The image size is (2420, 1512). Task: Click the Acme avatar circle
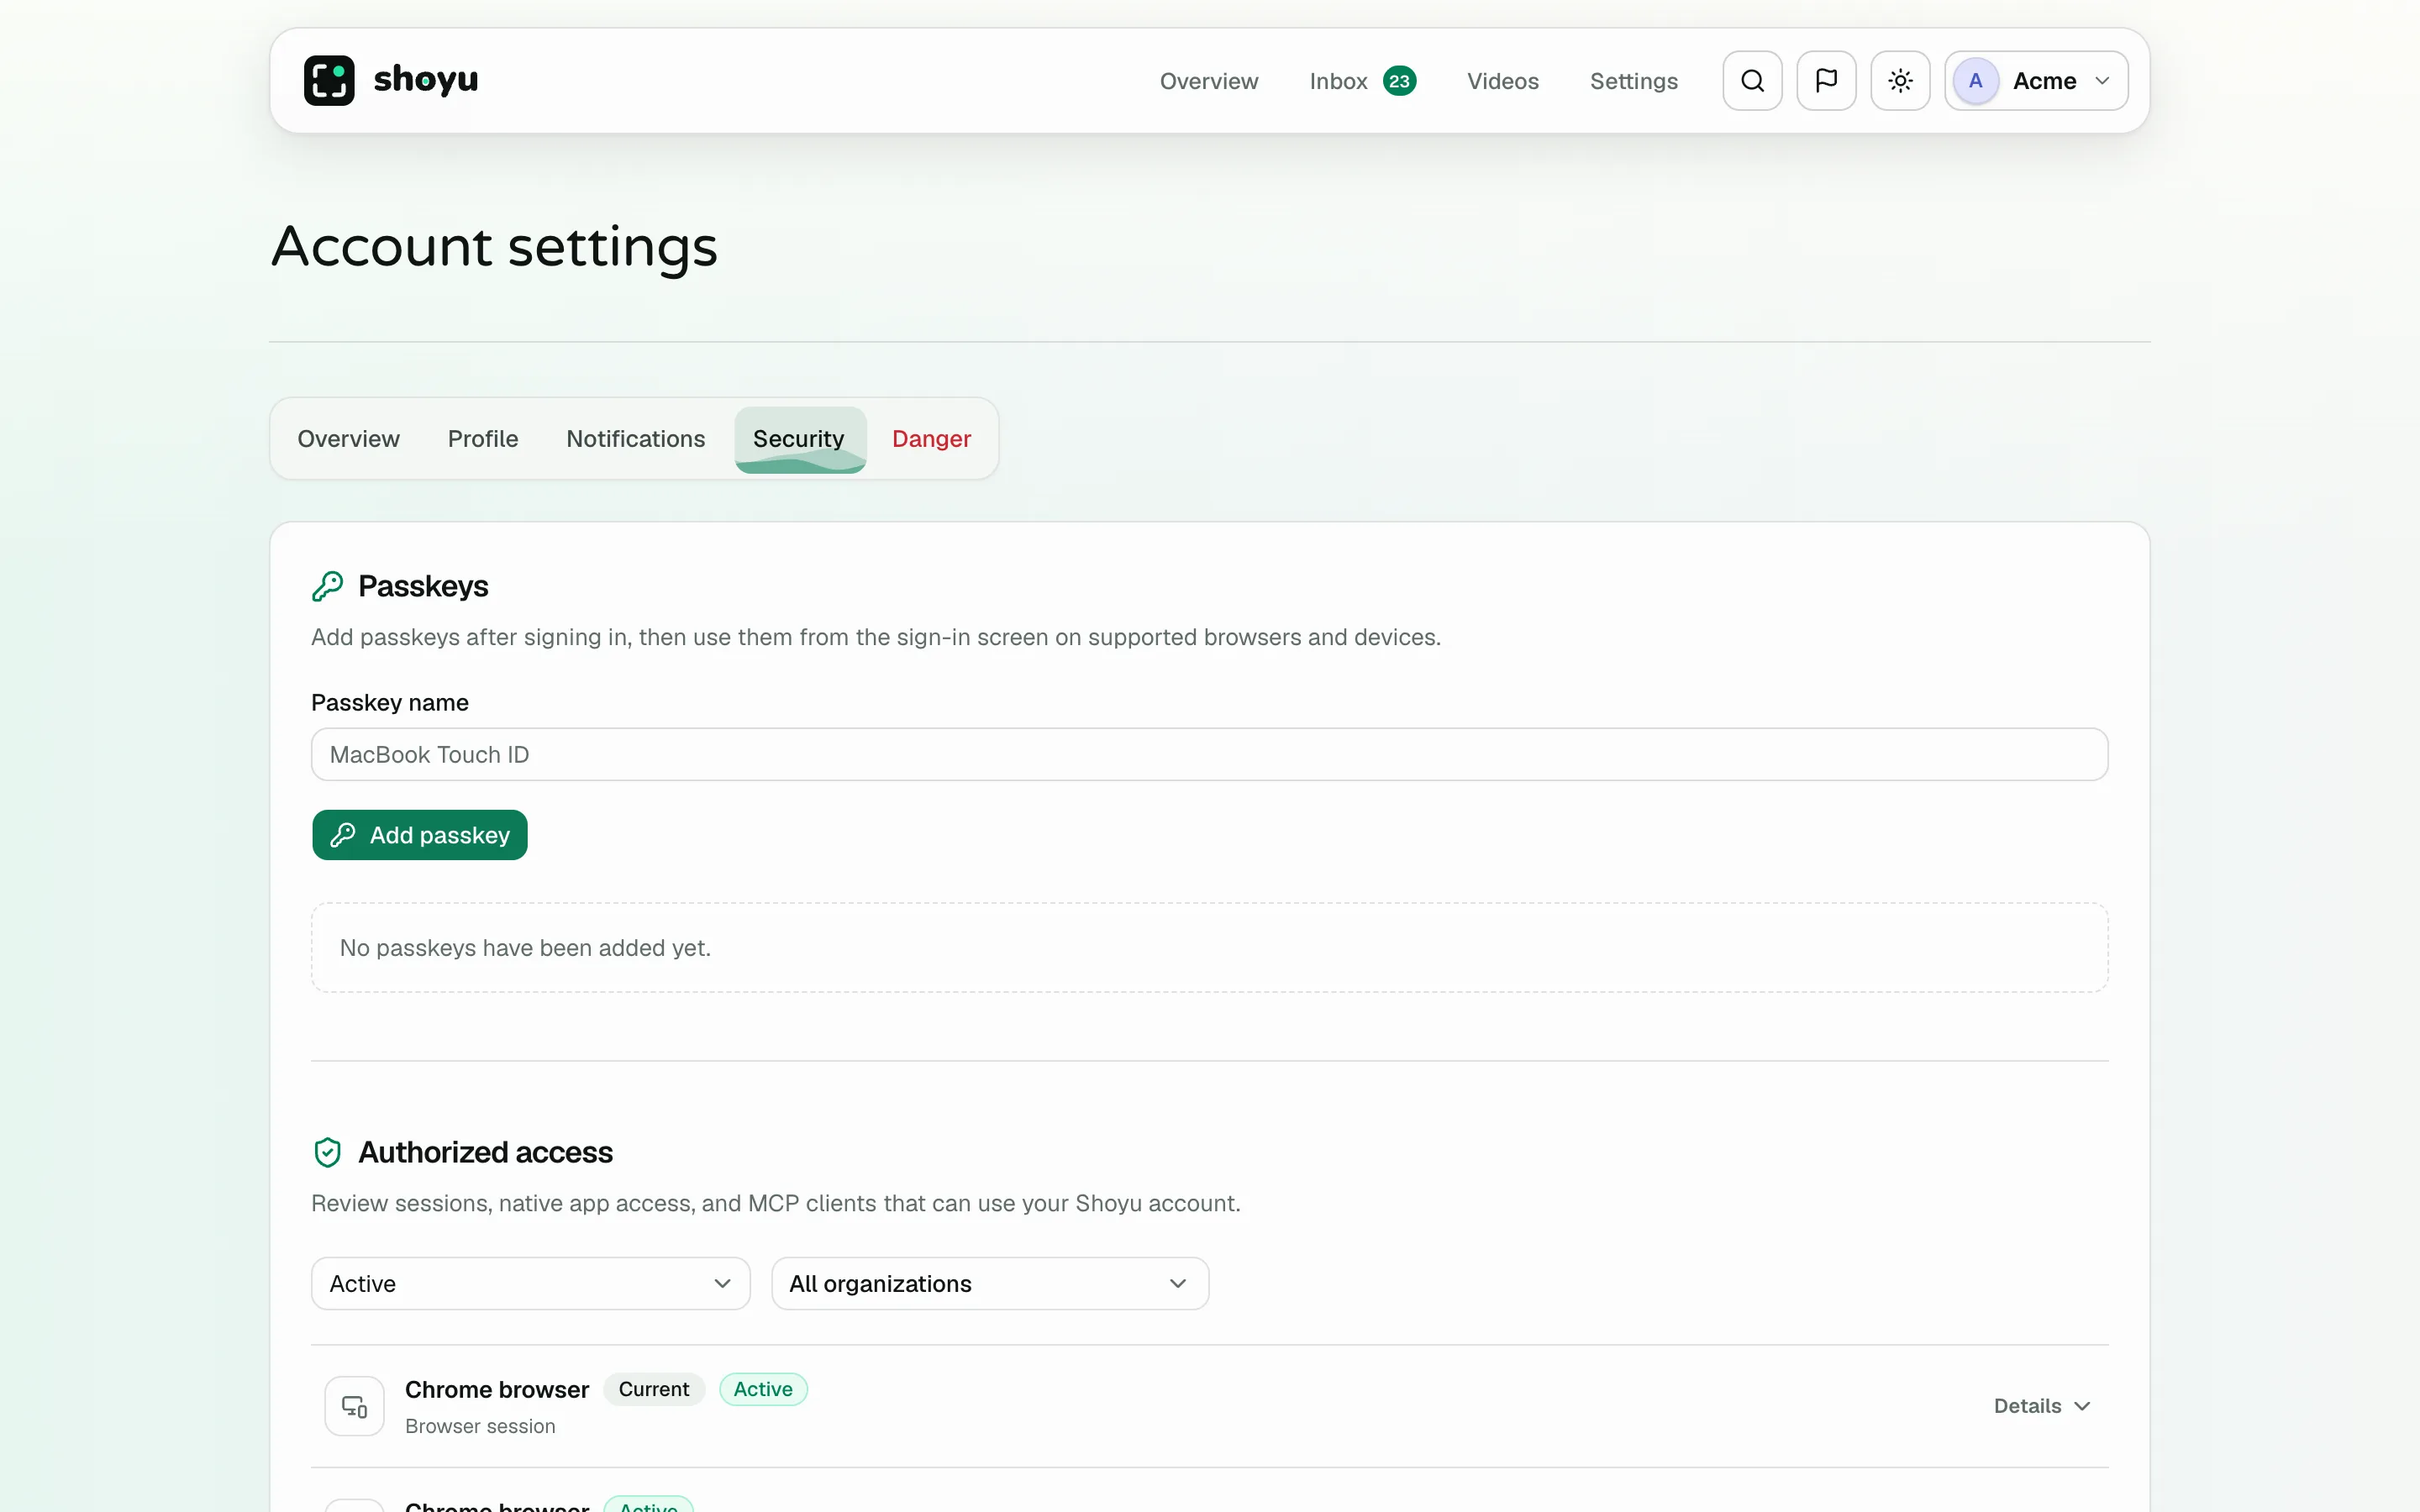(1975, 80)
